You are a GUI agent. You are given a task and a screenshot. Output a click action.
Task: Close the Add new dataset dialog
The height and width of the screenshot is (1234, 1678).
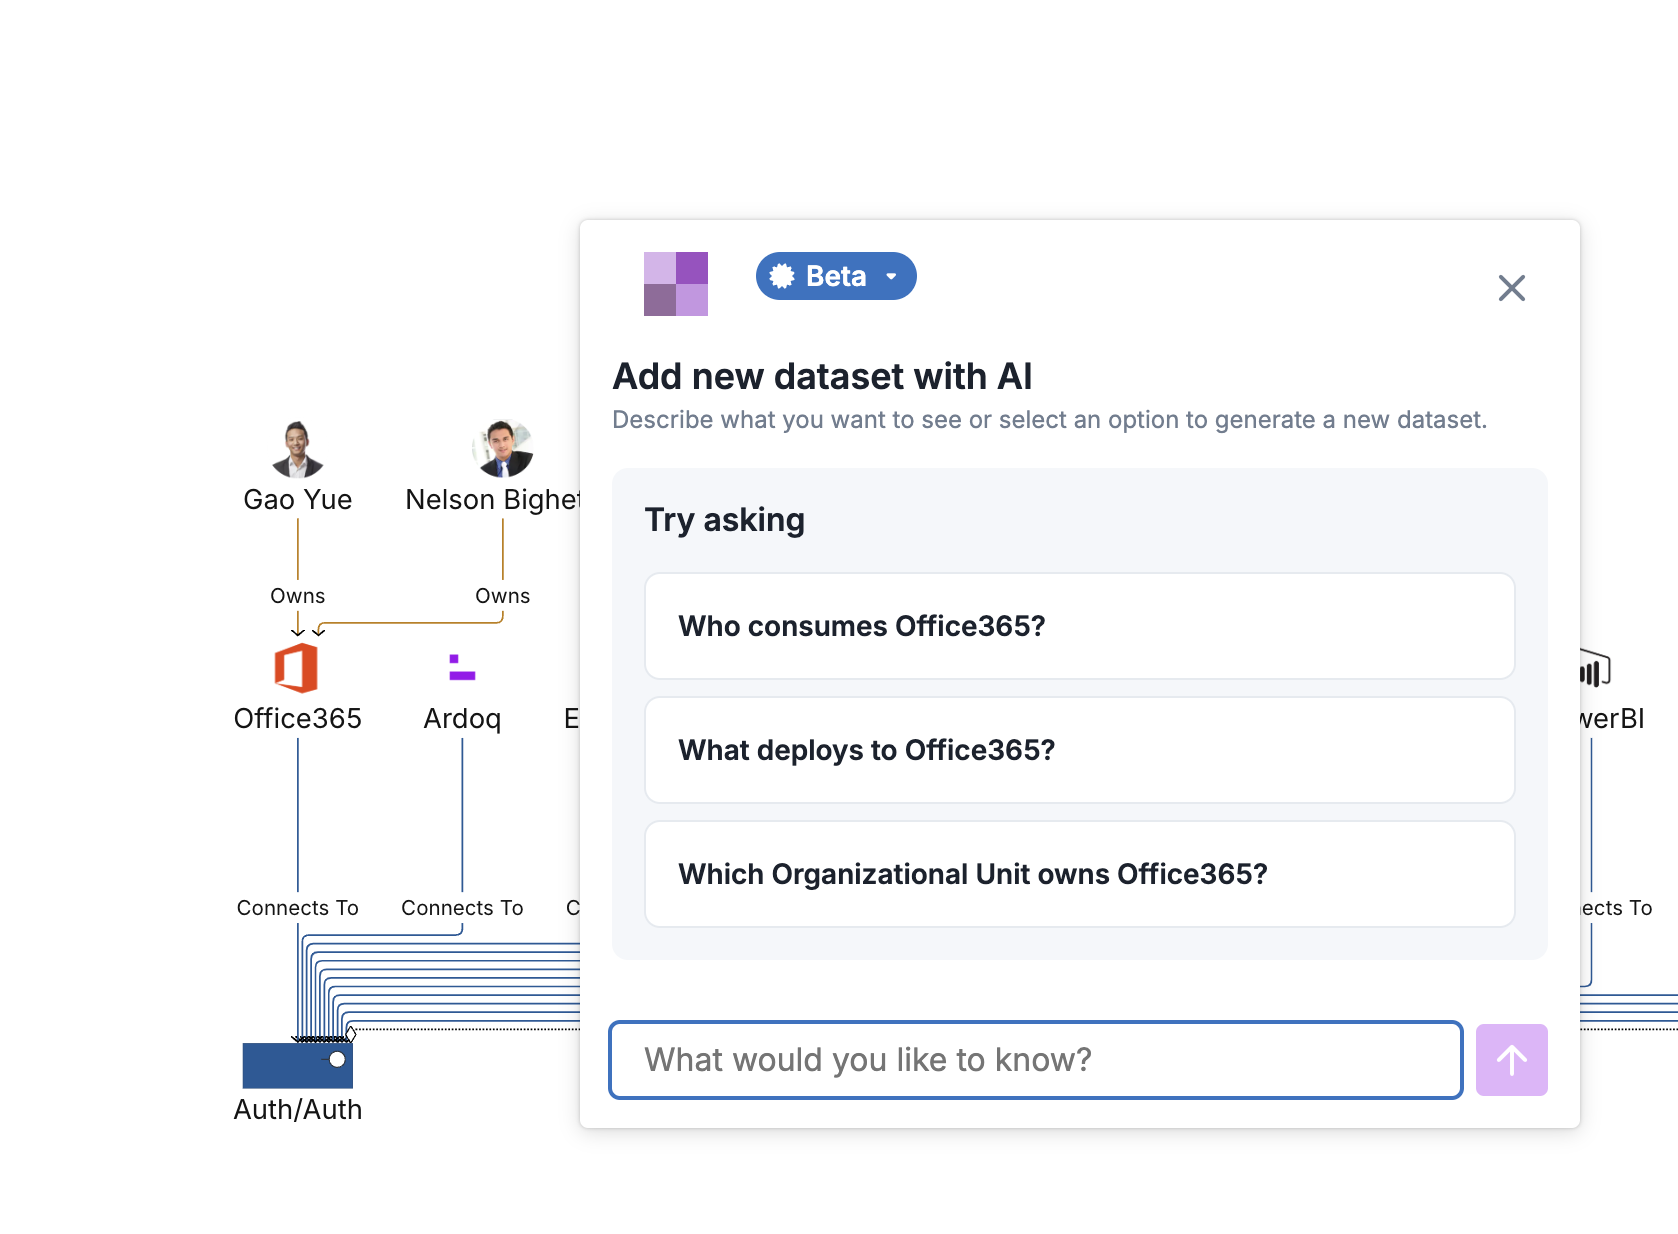[1511, 288]
